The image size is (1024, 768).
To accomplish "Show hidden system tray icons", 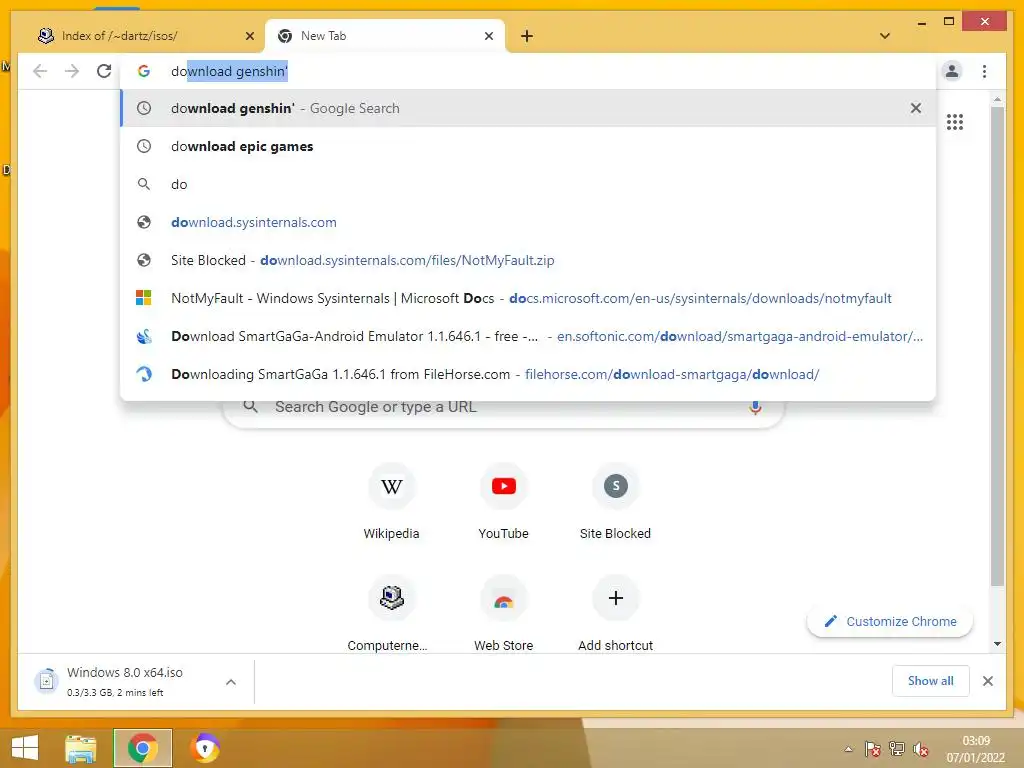I will [x=848, y=749].
